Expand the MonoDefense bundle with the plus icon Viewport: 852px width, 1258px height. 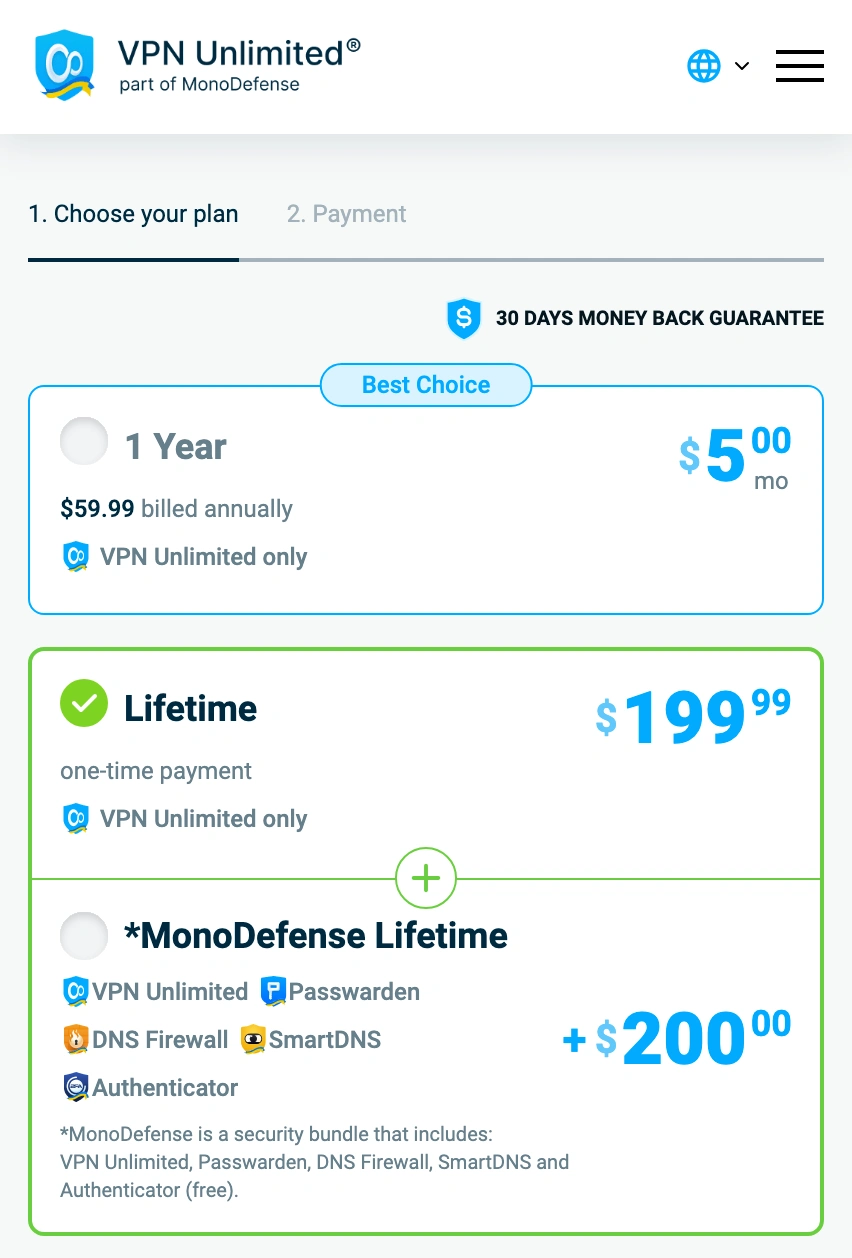click(426, 878)
